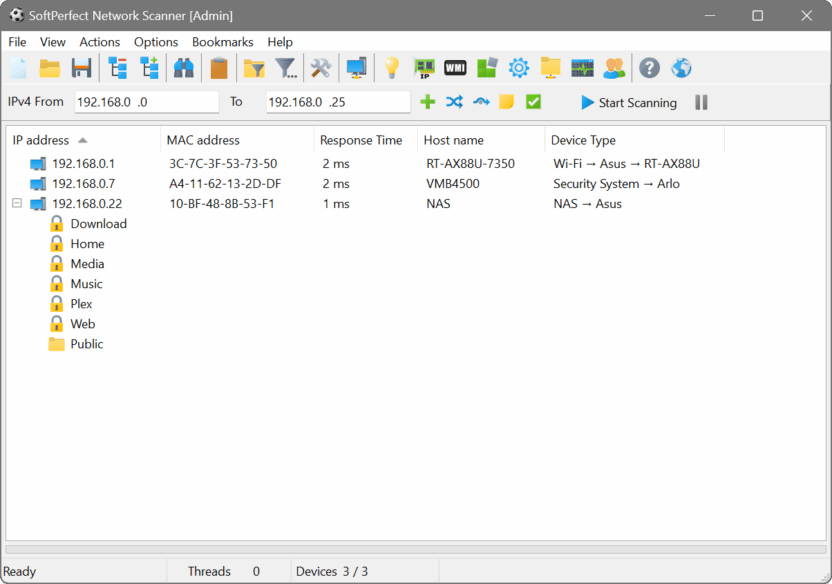Viewport: 832px width, 584px height.
Task: Click MAC address 3C-7C-3F-53-73-50
Action: click(223, 163)
